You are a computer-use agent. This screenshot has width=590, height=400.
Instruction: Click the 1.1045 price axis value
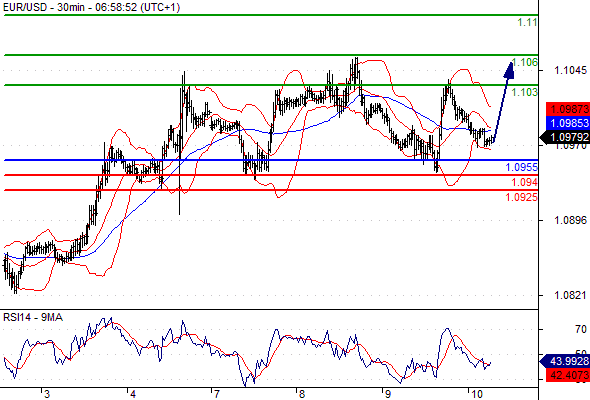tap(570, 70)
